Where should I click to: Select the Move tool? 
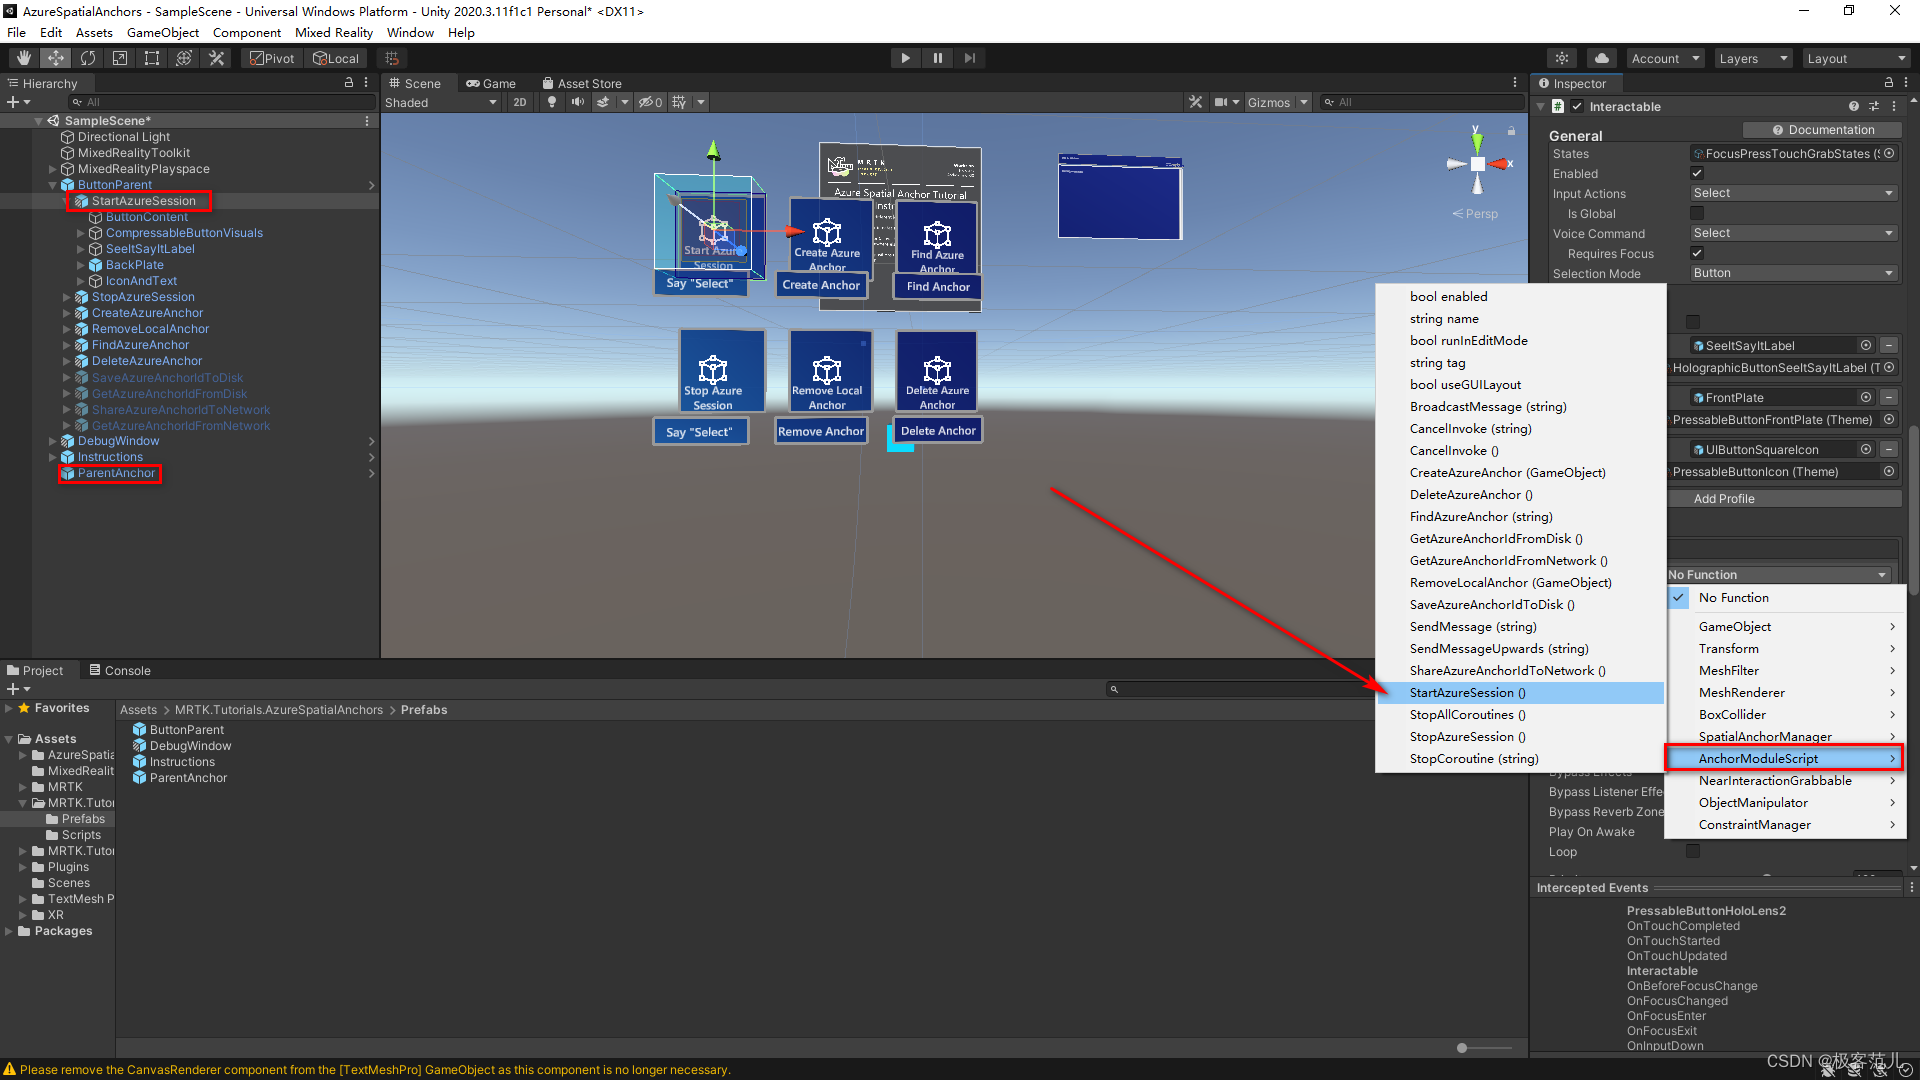56,58
